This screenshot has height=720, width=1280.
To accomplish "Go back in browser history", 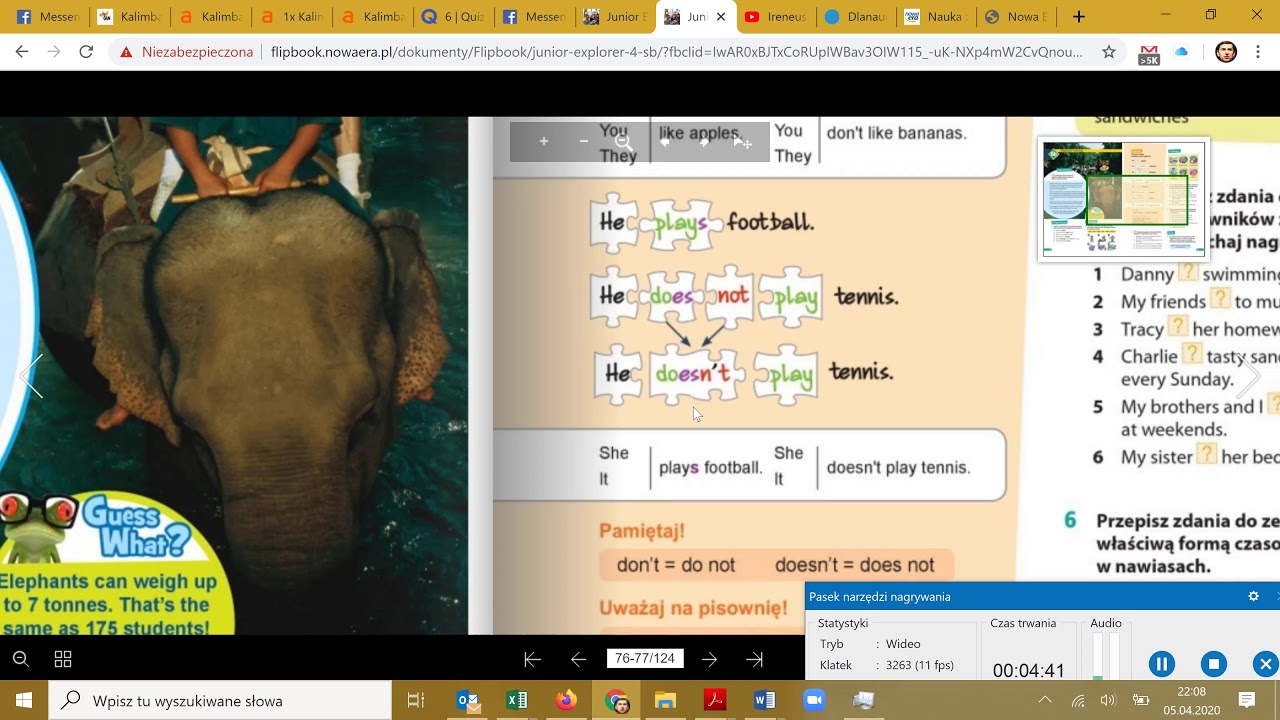I will tap(22, 52).
